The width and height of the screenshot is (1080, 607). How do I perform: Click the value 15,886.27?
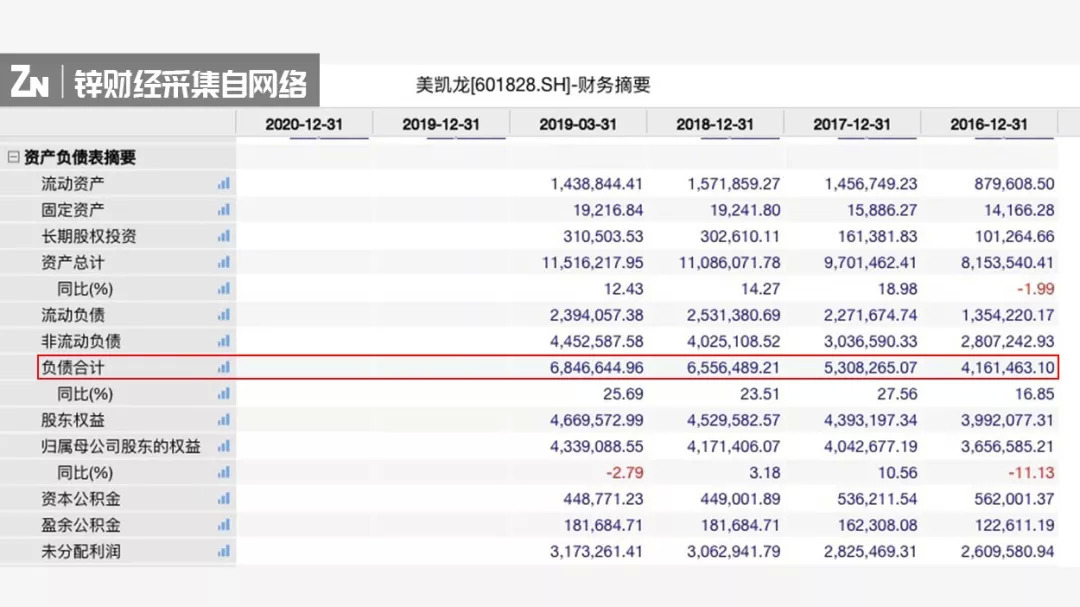(882, 210)
